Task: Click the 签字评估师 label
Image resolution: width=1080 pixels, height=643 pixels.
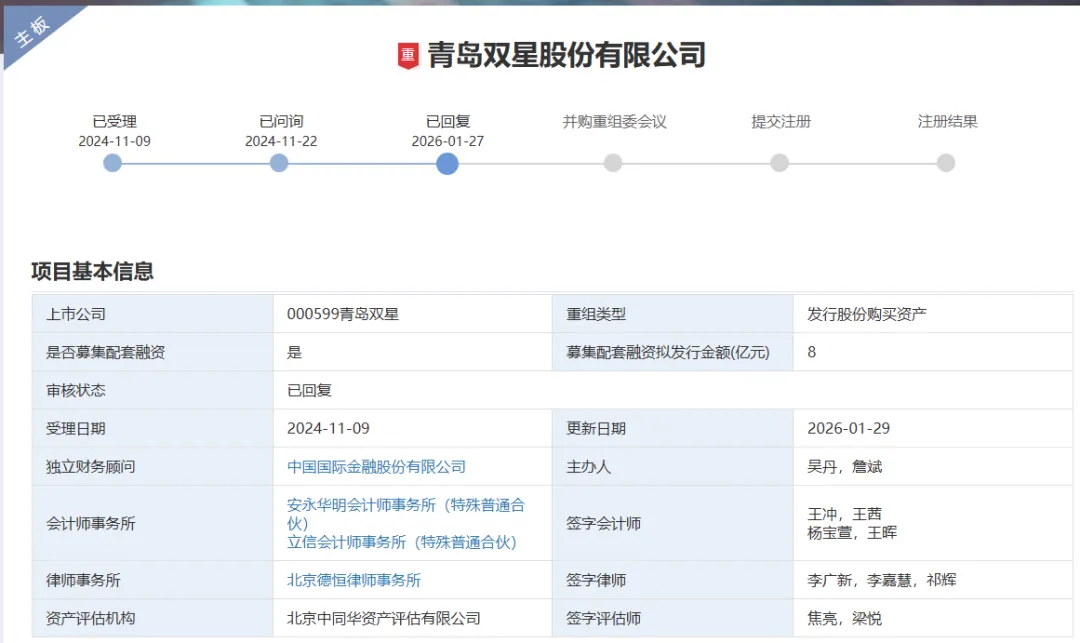Action: coord(603,618)
